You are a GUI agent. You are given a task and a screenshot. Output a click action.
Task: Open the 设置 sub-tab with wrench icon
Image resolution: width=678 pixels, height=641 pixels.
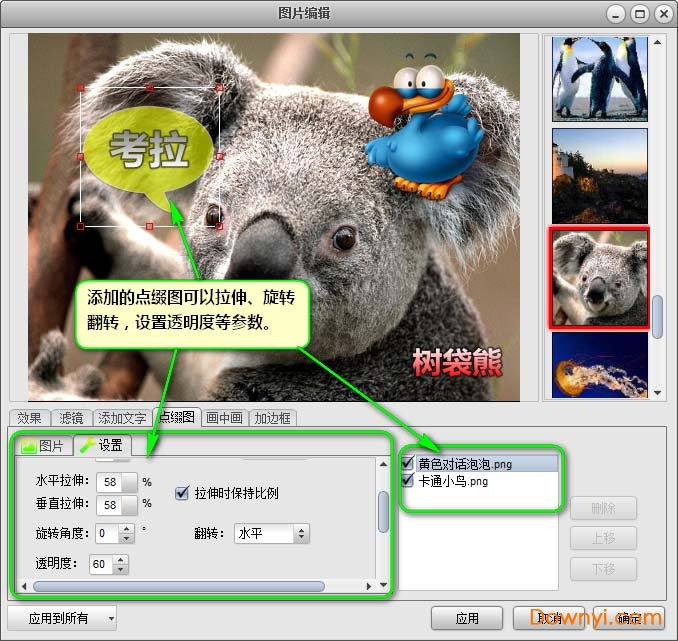pyautogui.click(x=102, y=445)
